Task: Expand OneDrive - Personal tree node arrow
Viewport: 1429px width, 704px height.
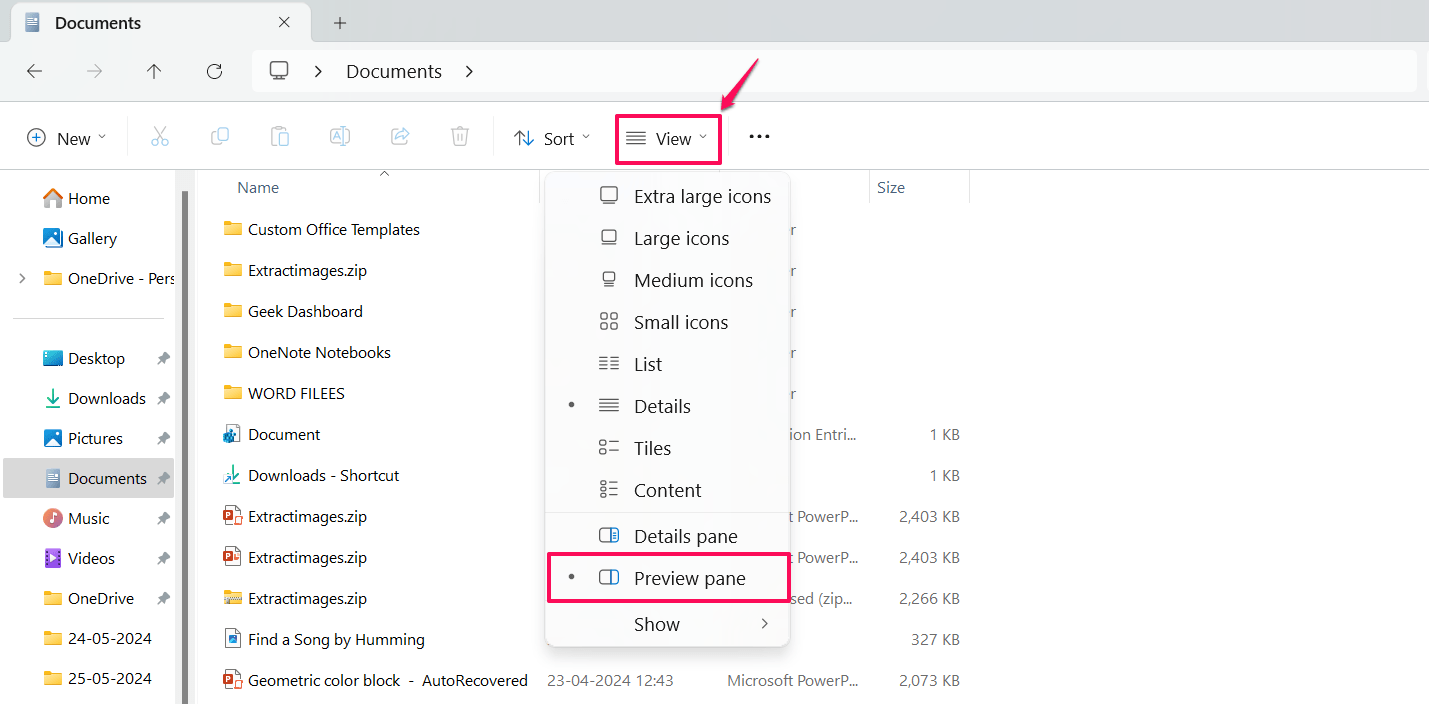Action: [x=22, y=278]
